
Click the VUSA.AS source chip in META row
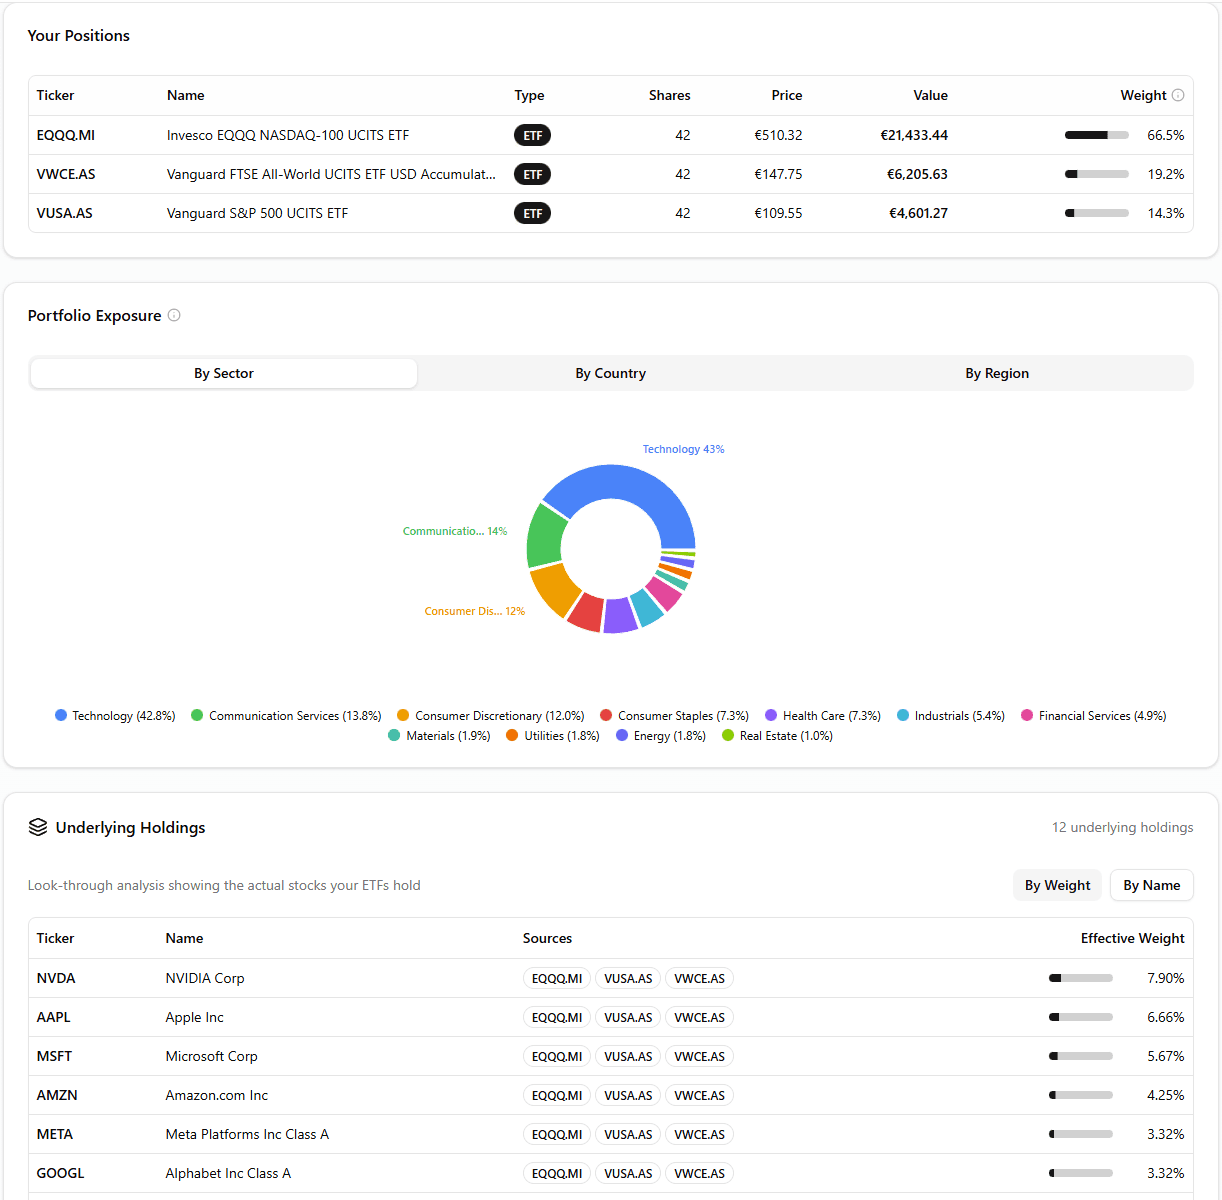pyautogui.click(x=628, y=1134)
